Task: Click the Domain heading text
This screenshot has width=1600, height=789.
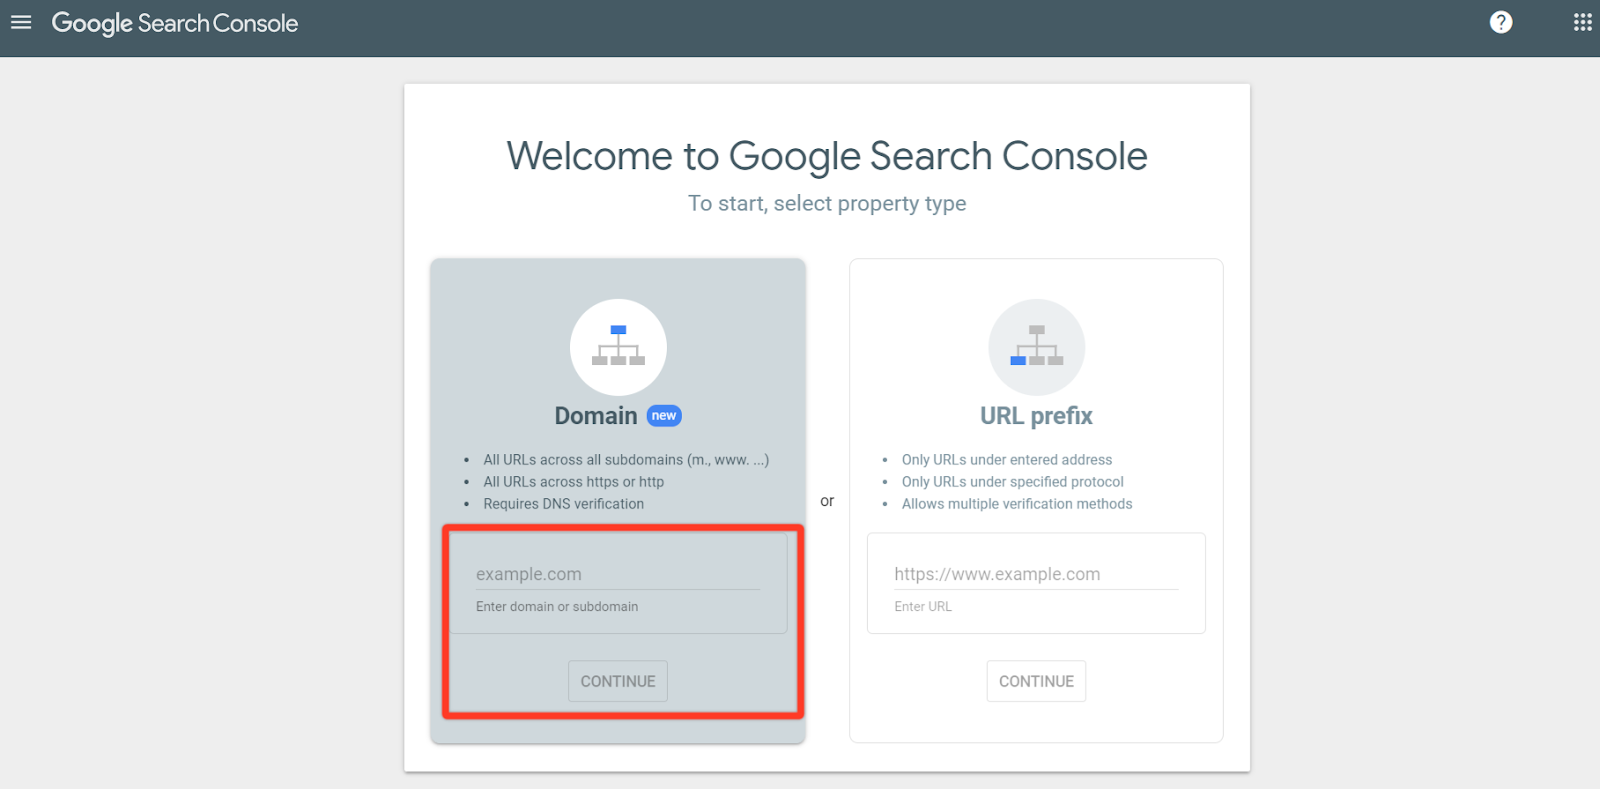Action: 596,416
